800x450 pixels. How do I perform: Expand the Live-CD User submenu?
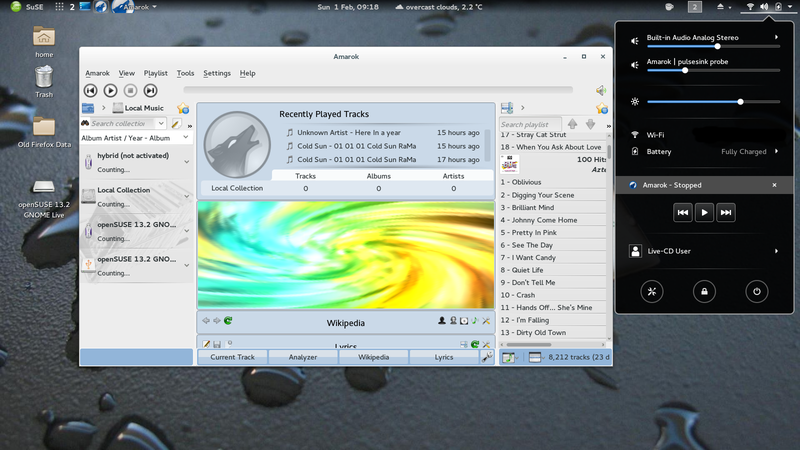(776, 251)
